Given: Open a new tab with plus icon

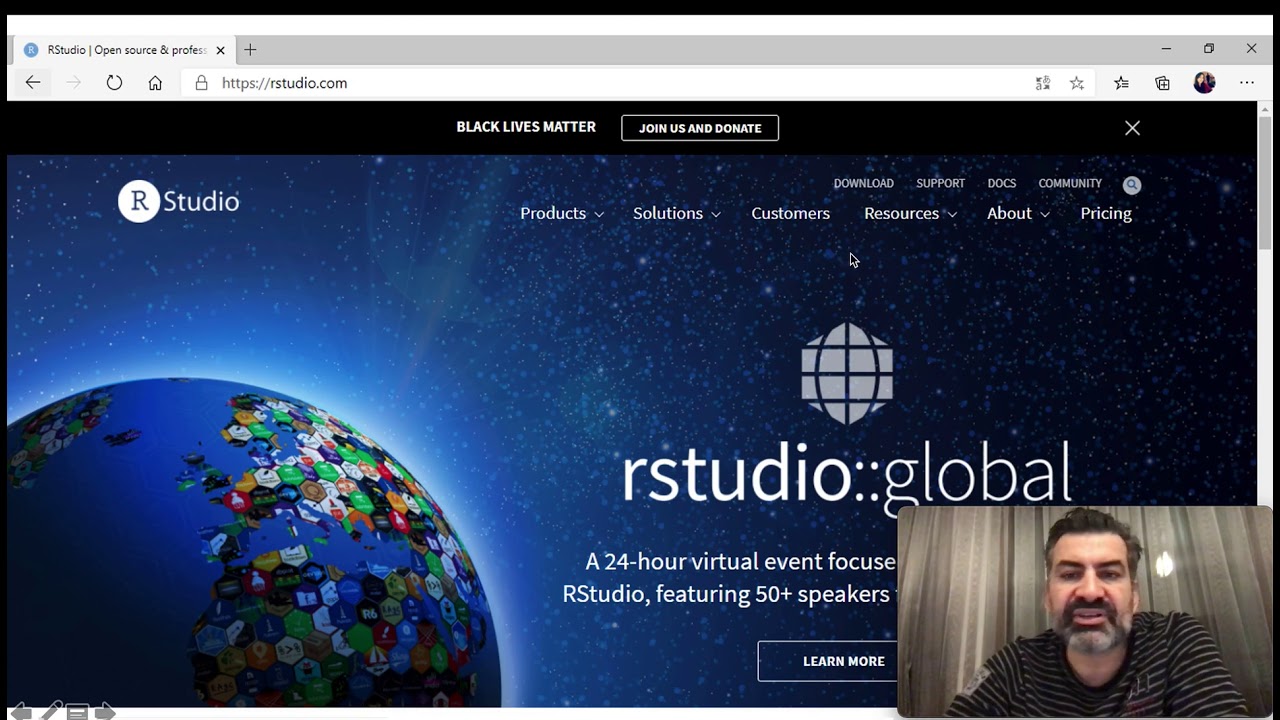Looking at the screenshot, I should pyautogui.click(x=250, y=49).
